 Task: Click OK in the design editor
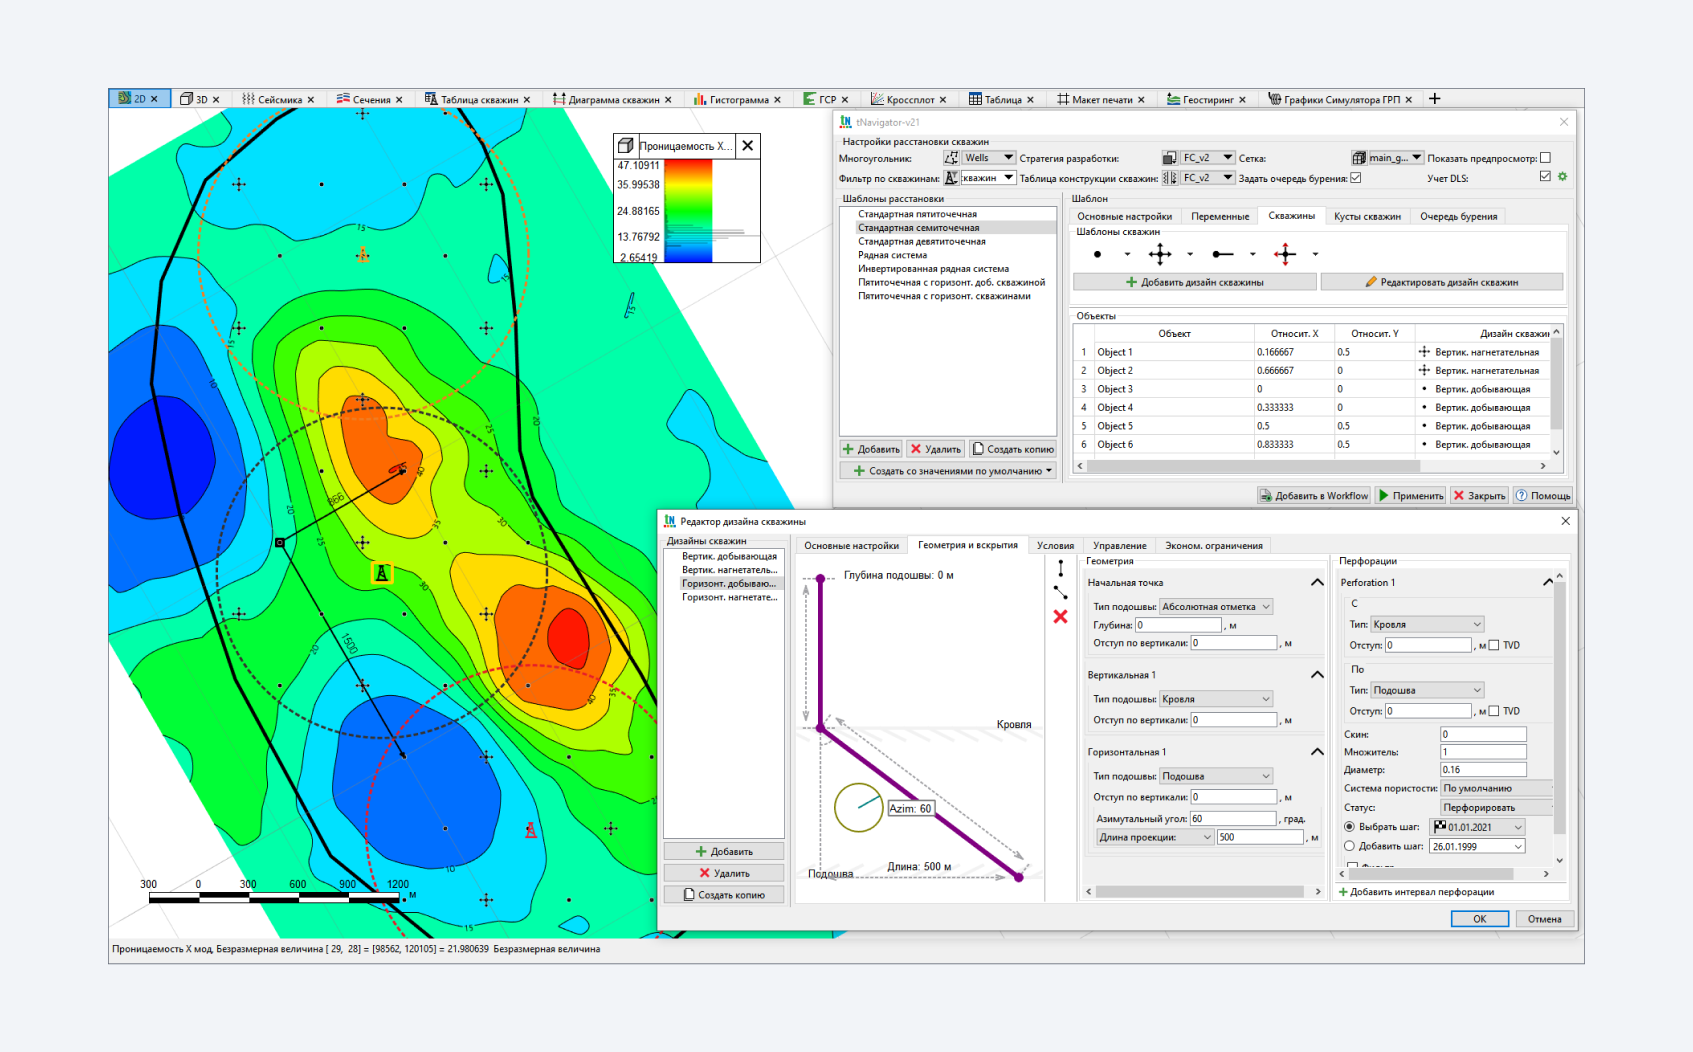1479,919
